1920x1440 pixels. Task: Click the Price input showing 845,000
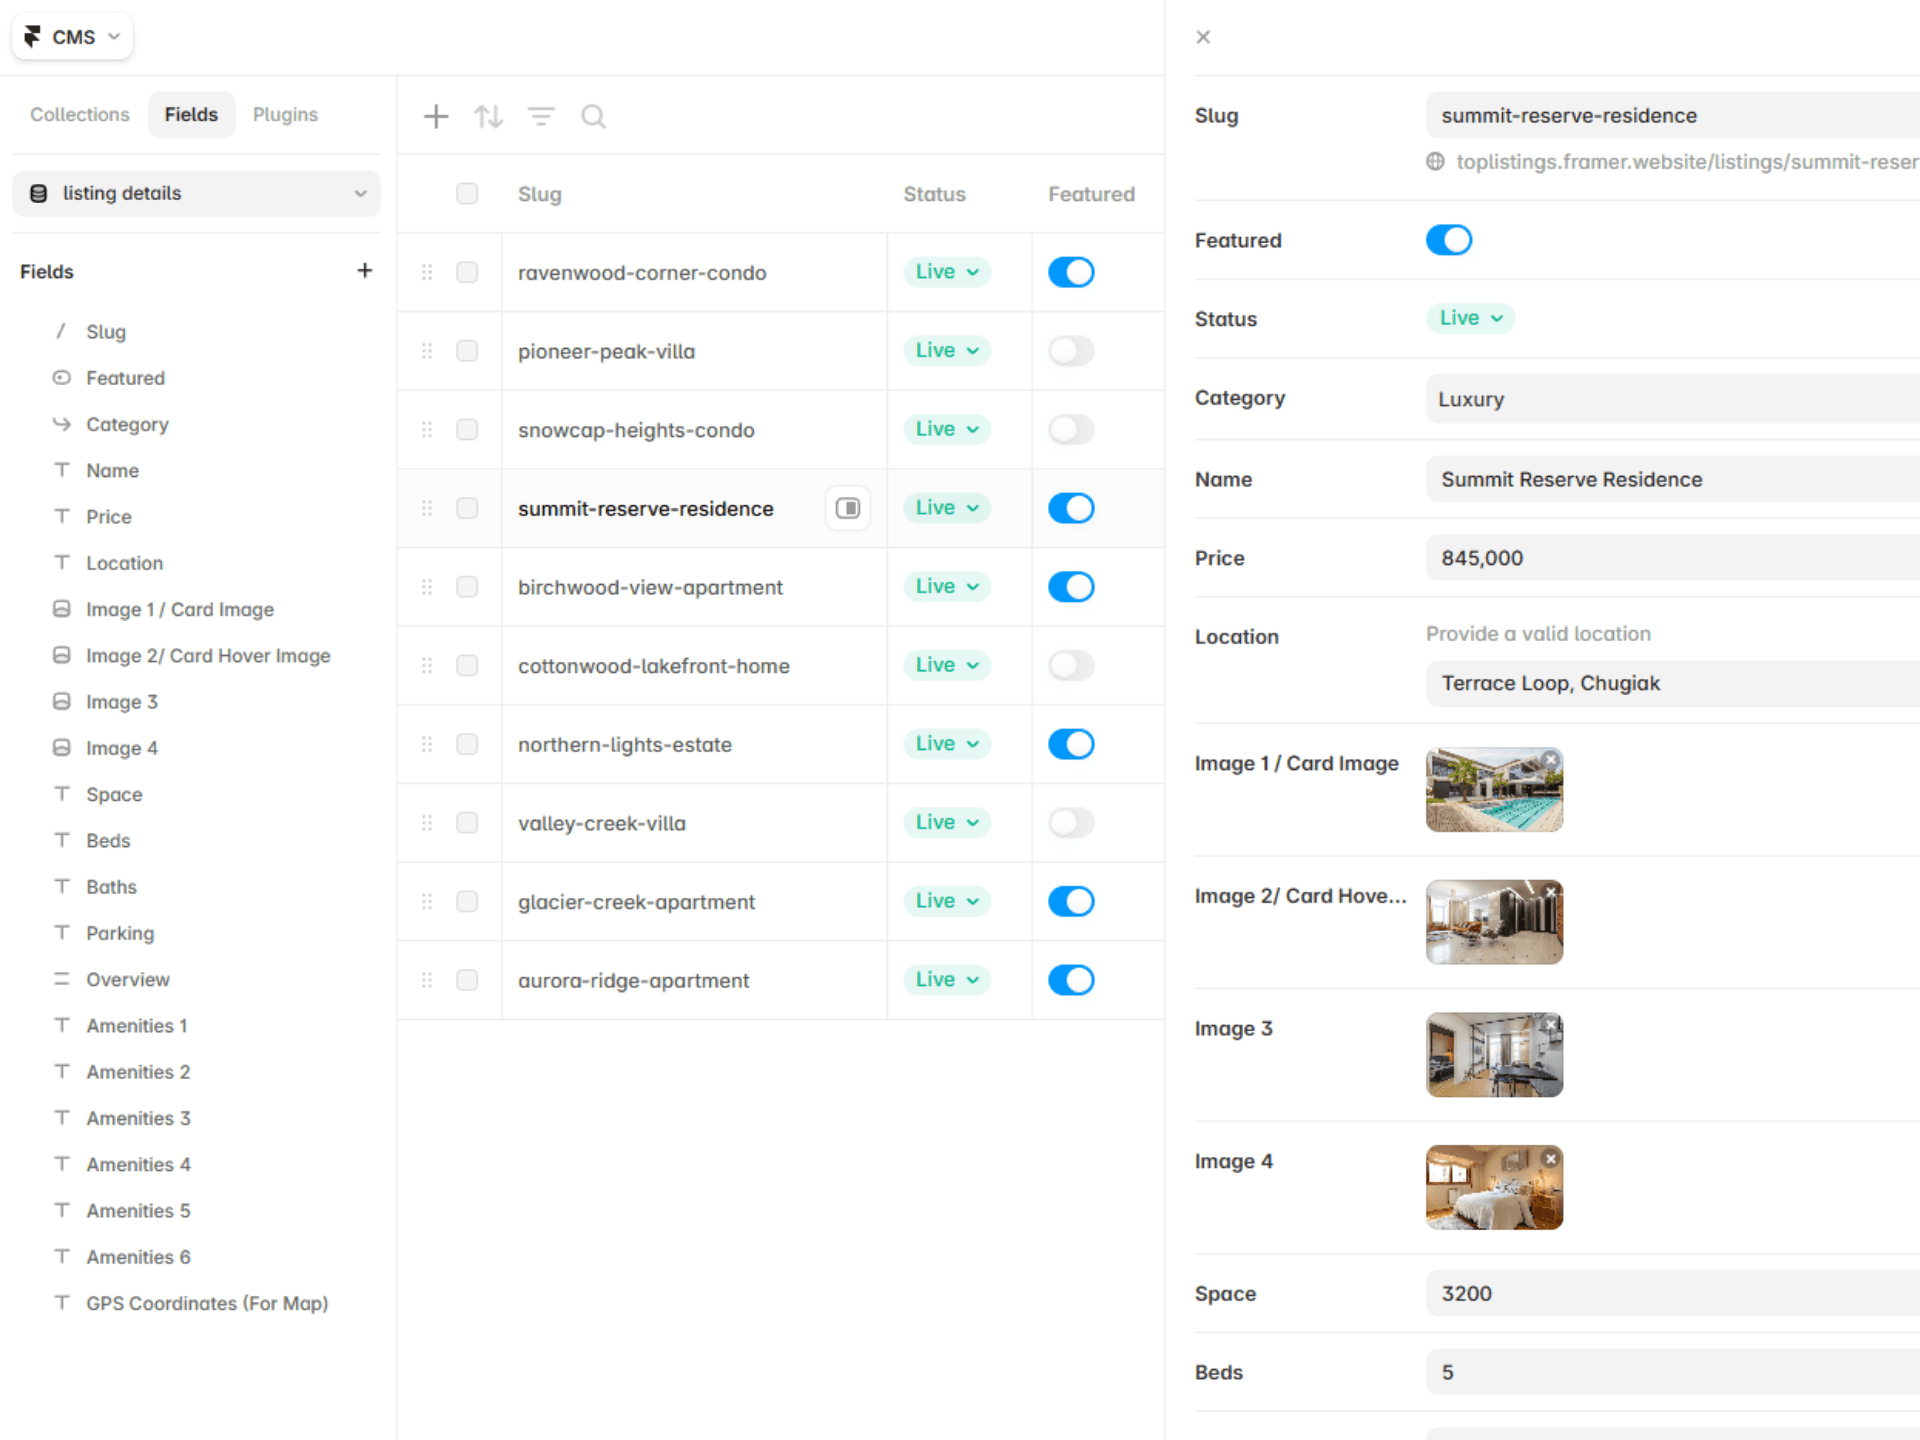tap(1672, 558)
